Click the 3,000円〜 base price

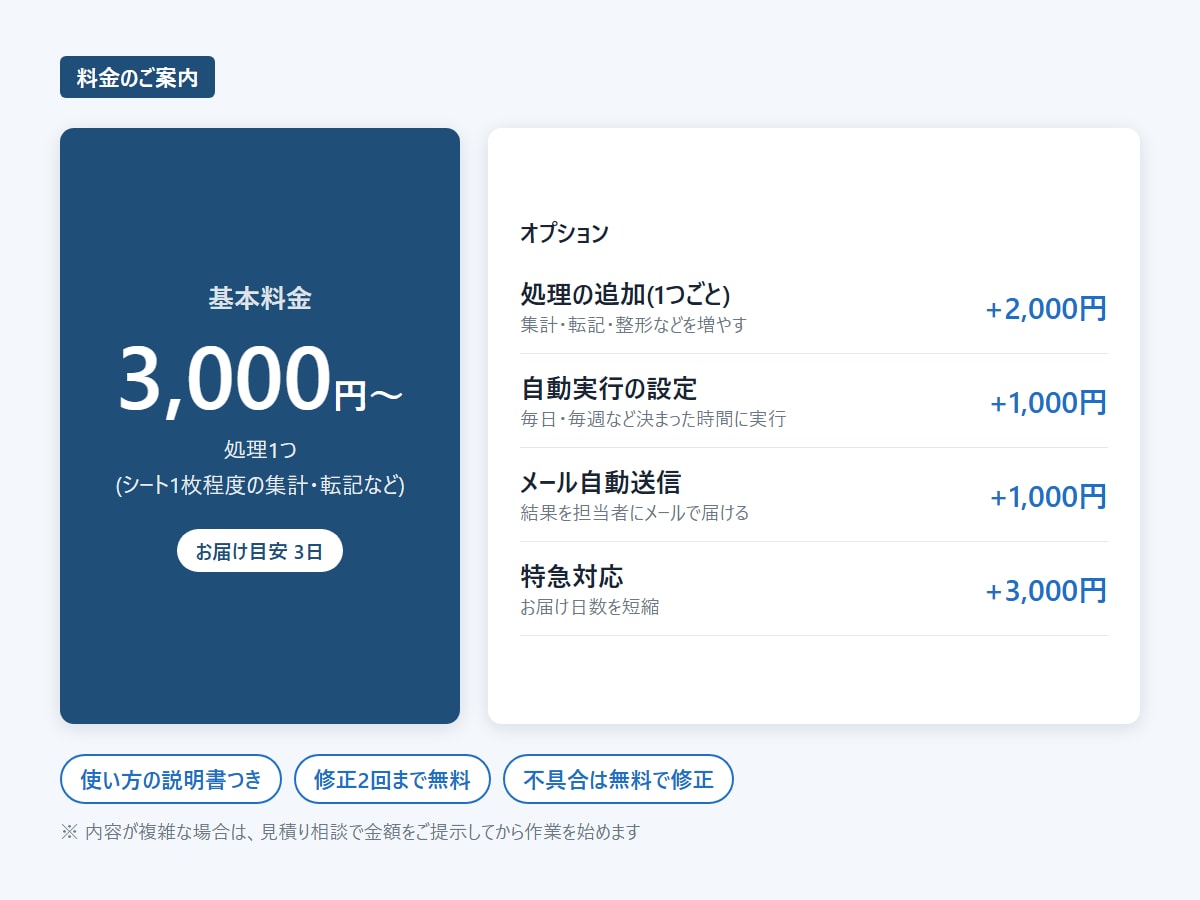point(260,380)
